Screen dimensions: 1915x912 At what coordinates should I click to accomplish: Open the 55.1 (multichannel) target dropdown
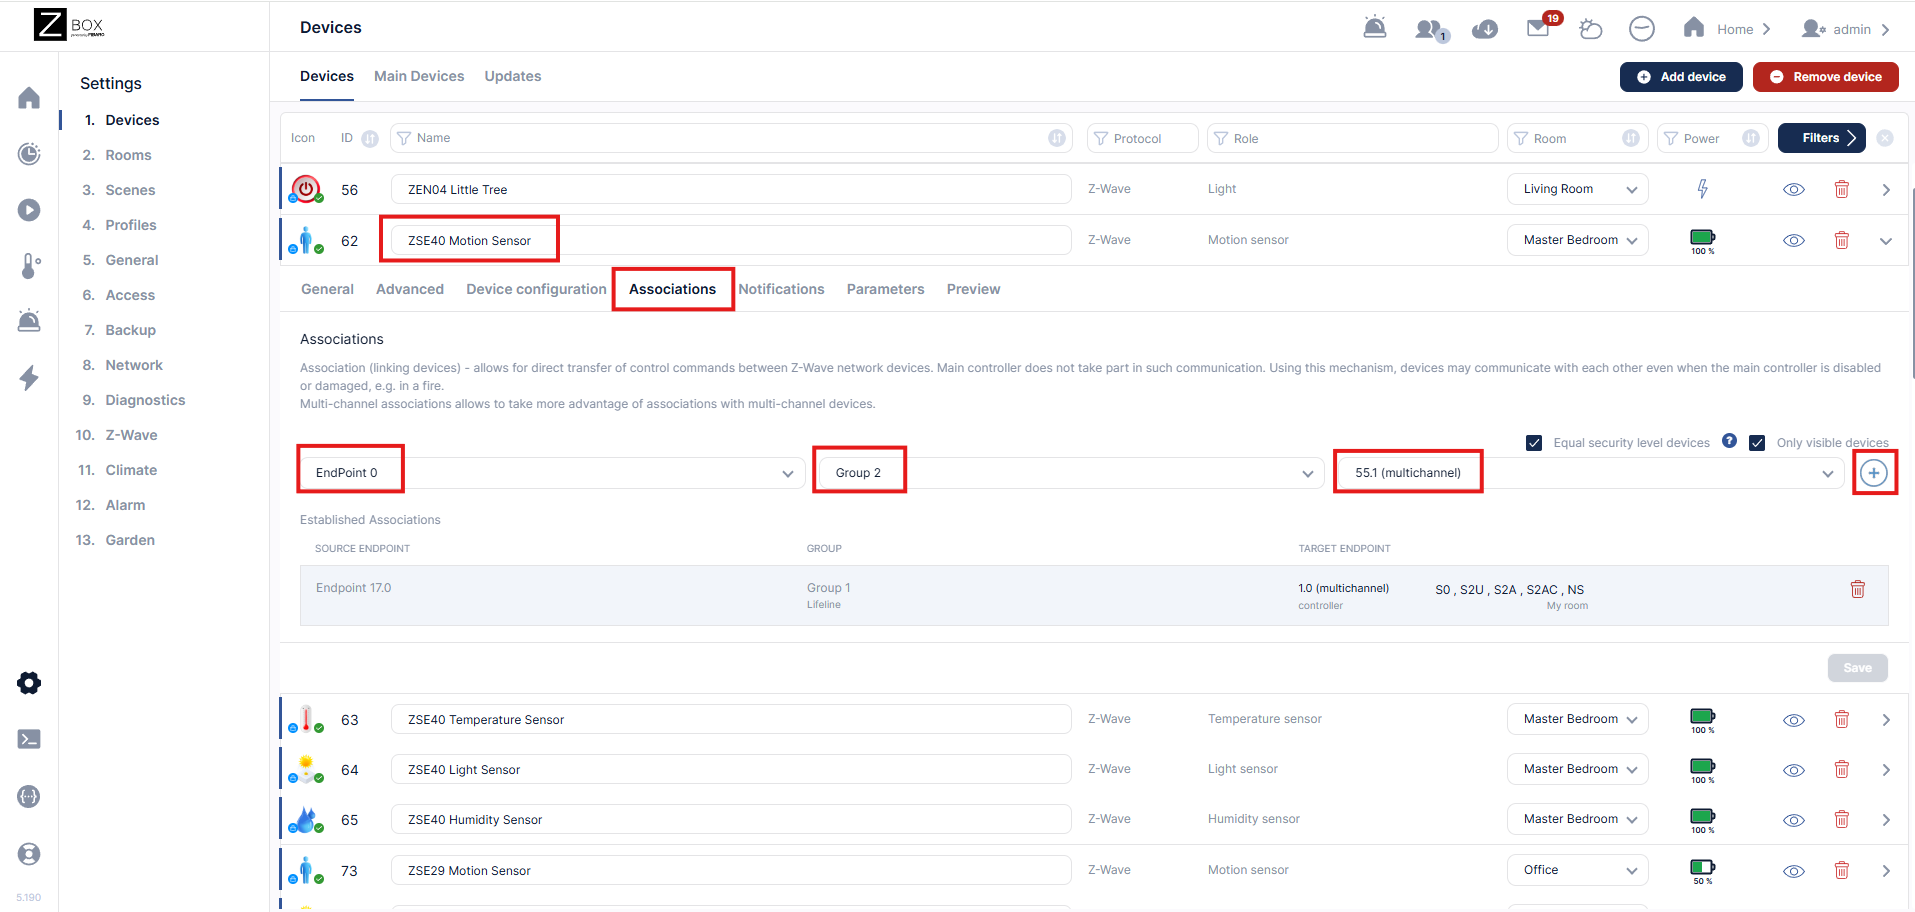click(1590, 473)
